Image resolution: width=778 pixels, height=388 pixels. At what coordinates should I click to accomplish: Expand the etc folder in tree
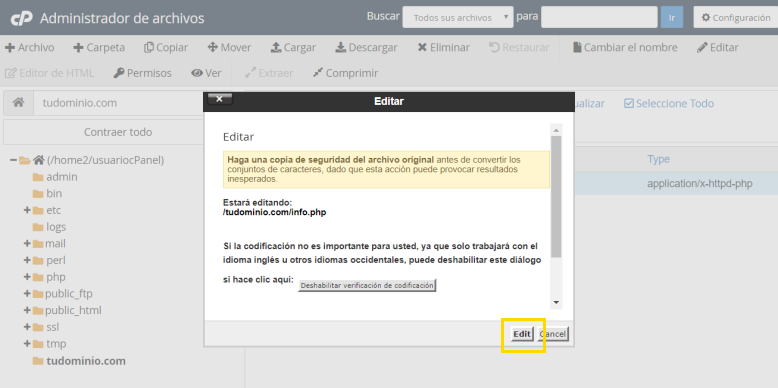[x=27, y=210]
